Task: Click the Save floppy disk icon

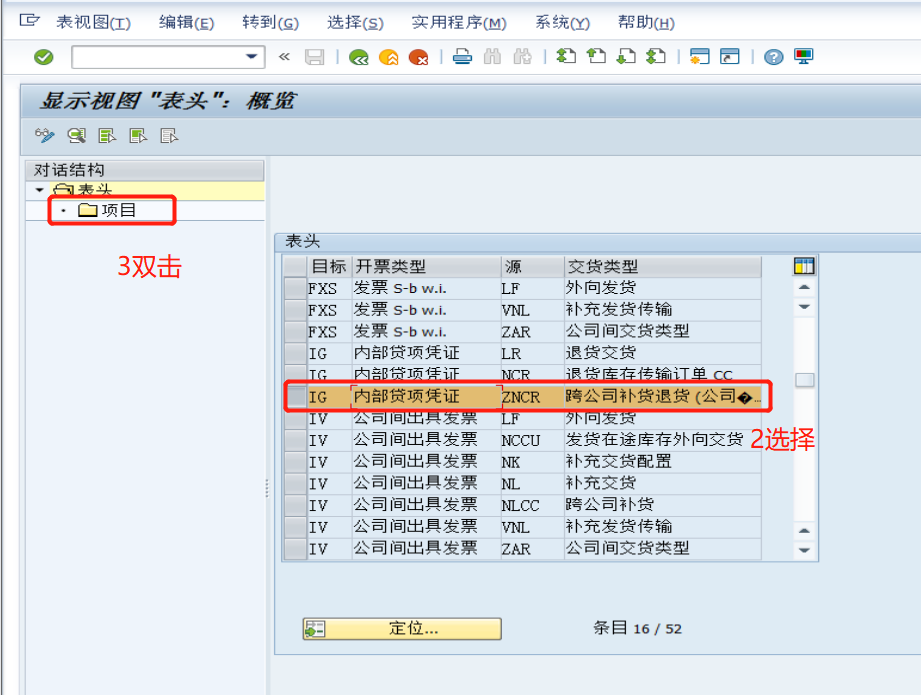Action: tap(315, 57)
